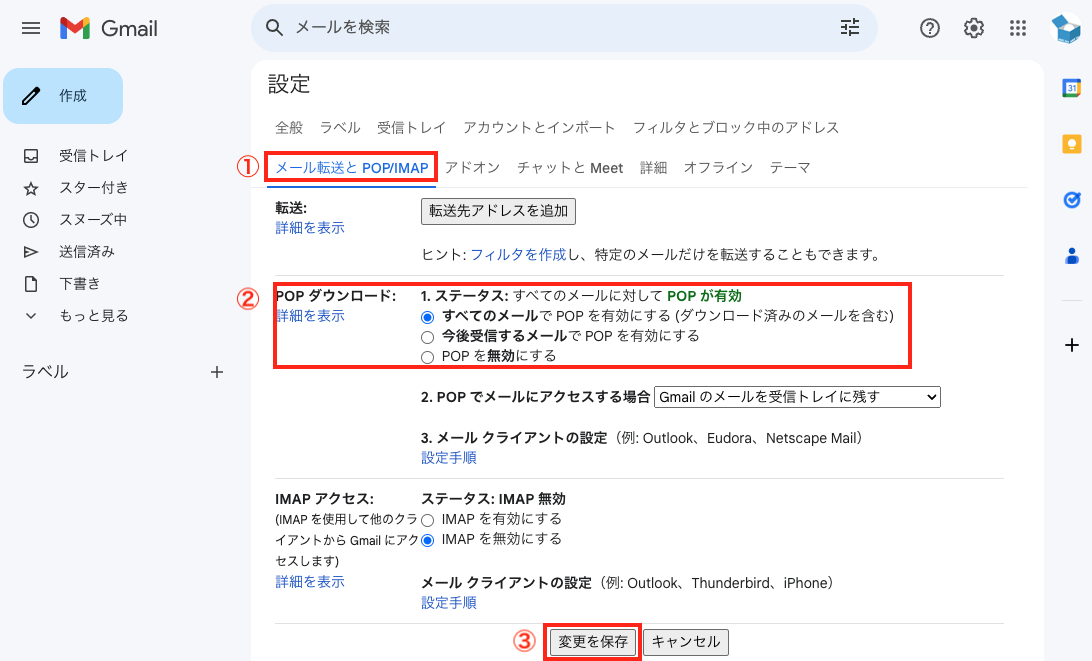Switch to テーマ tab

point(790,168)
